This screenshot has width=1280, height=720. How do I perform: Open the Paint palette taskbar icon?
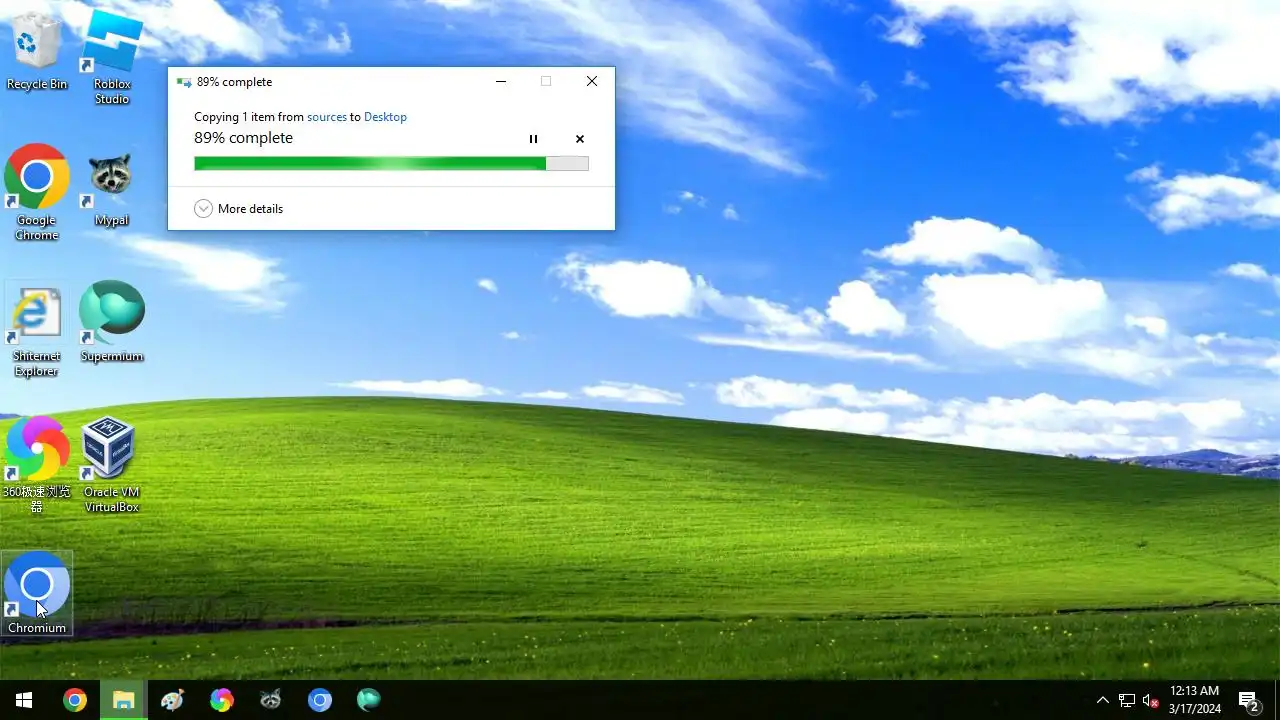pyautogui.click(x=172, y=700)
